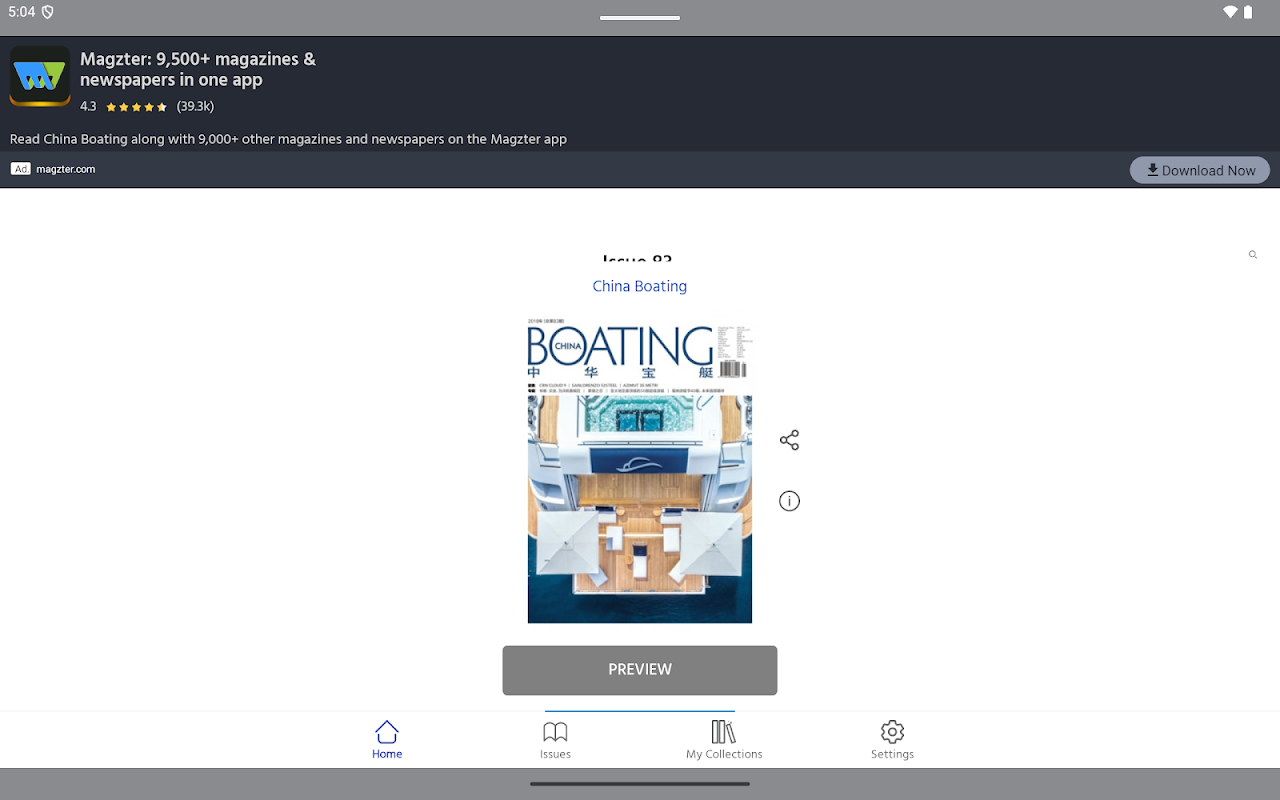Open the Settings tab
This screenshot has height=800, width=1280.
(892, 740)
